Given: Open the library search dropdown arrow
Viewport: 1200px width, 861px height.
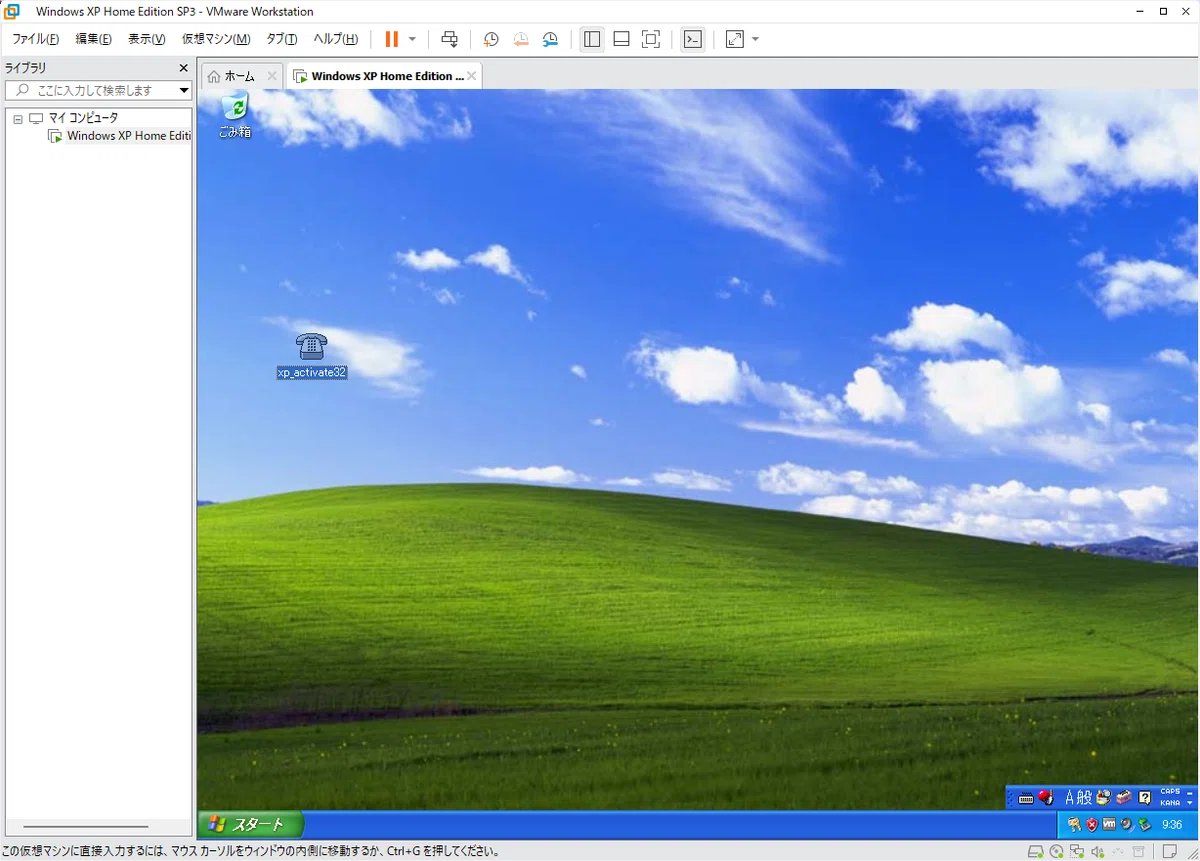Looking at the screenshot, I should click(184, 90).
